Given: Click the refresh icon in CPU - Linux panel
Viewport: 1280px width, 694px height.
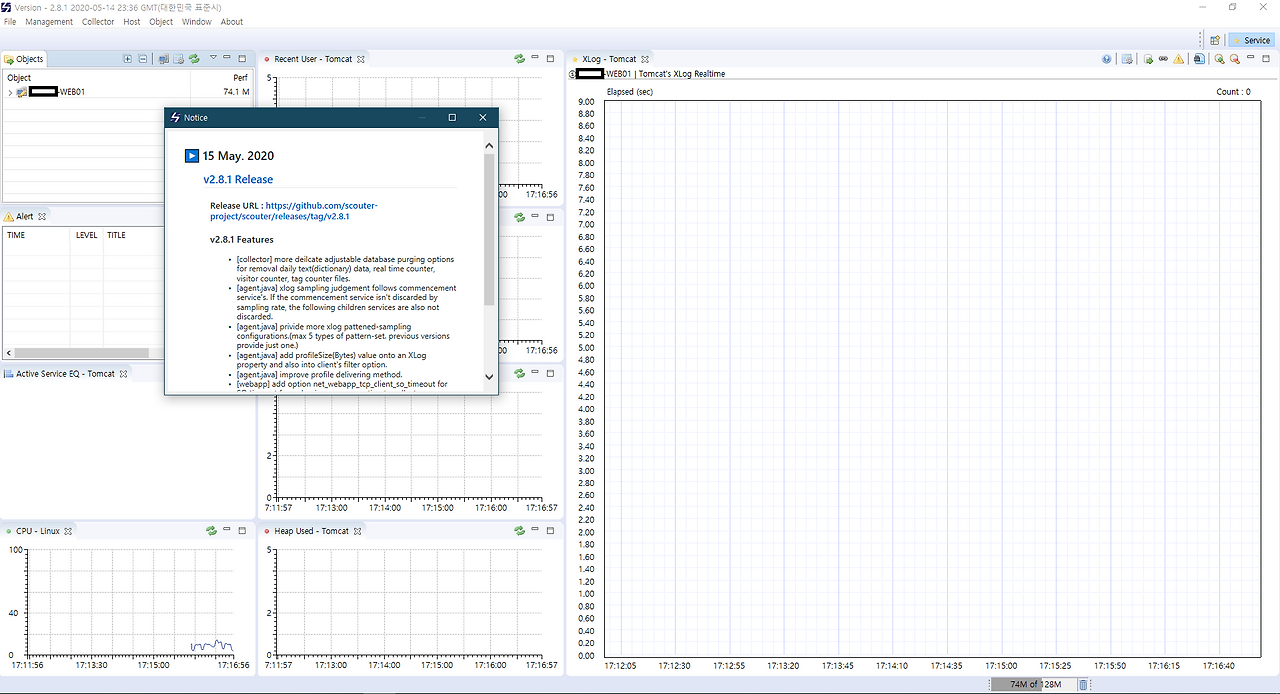Looking at the screenshot, I should [211, 531].
